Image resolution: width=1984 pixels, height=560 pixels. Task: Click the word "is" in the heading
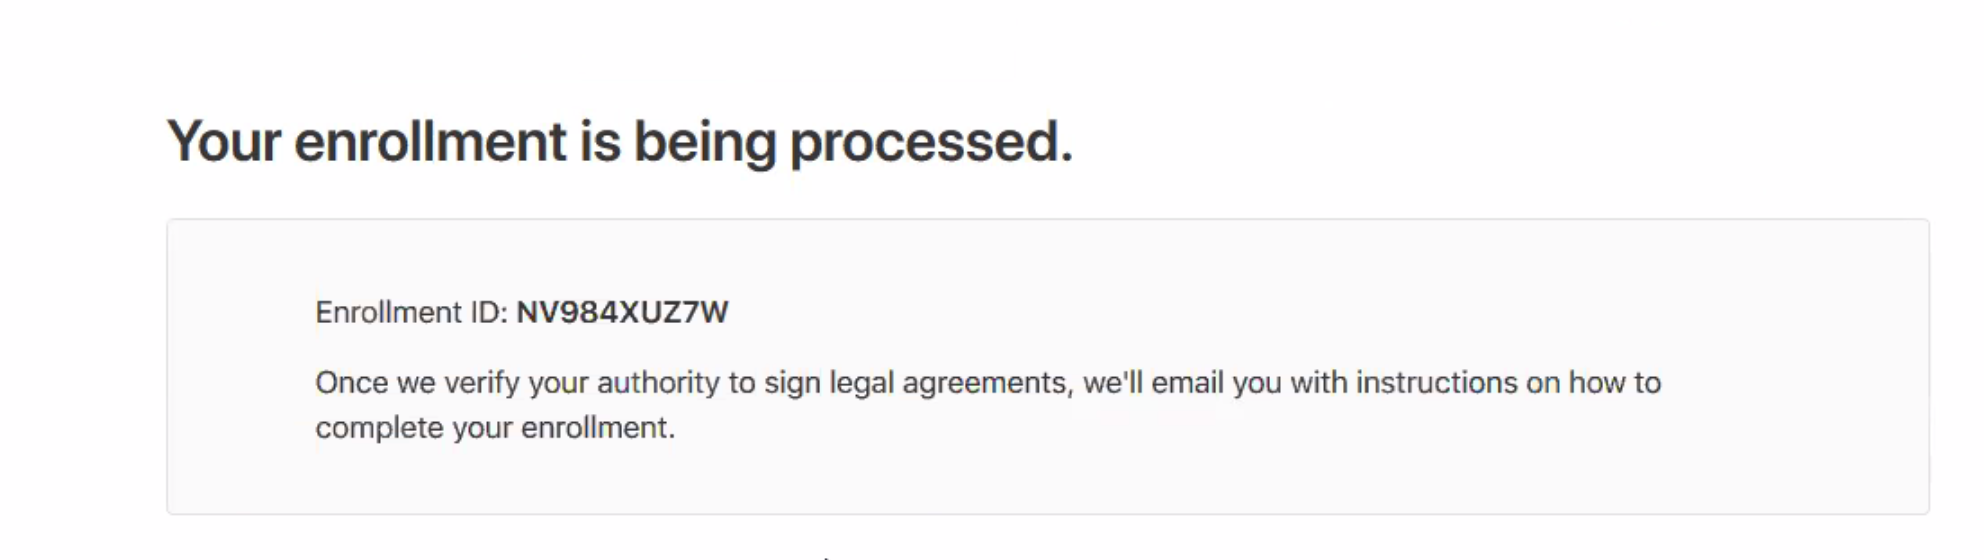click(x=600, y=141)
